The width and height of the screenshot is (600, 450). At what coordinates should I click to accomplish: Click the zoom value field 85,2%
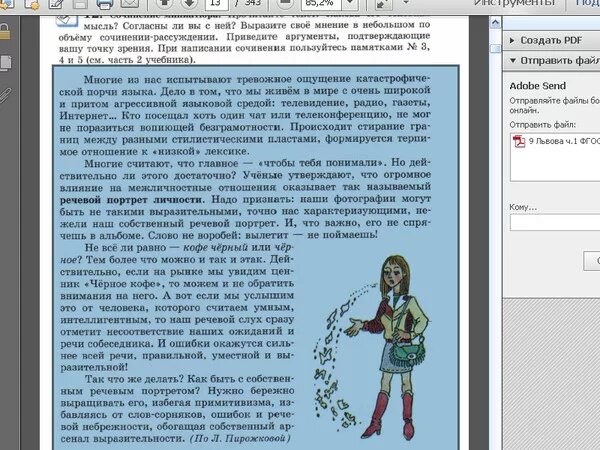[321, 4]
